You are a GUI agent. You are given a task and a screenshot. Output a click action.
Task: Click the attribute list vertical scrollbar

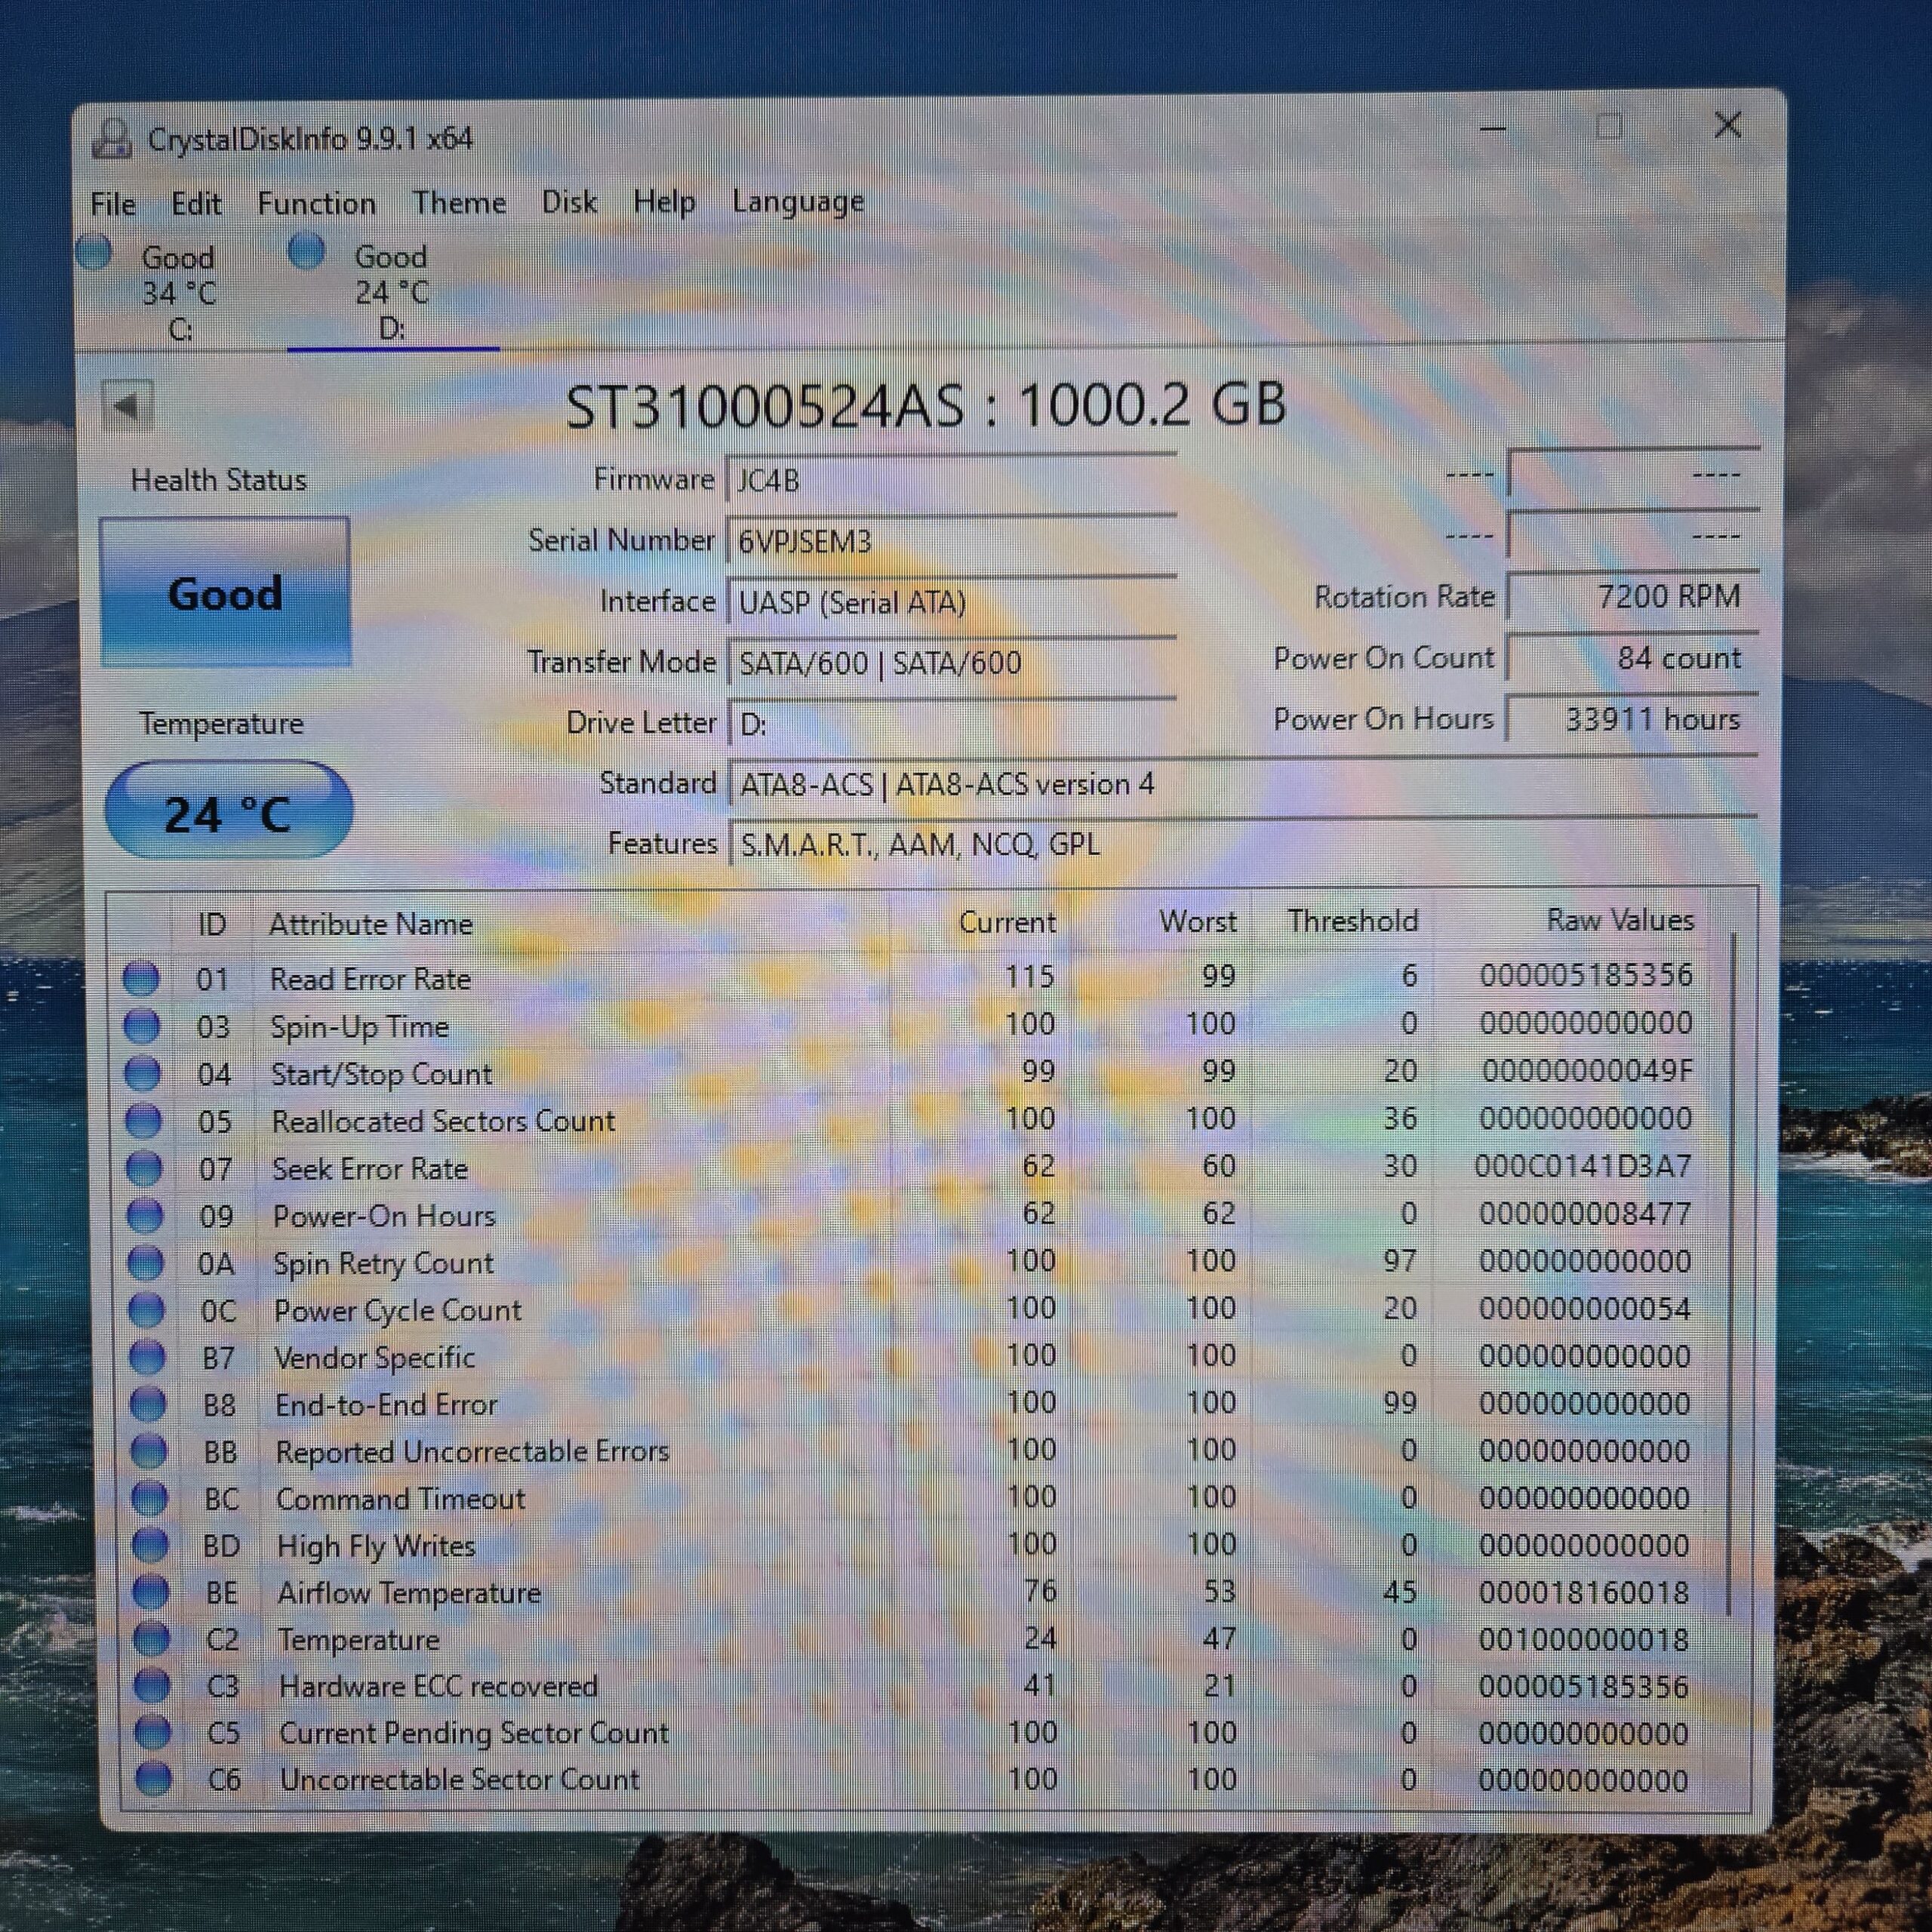(1733, 1272)
